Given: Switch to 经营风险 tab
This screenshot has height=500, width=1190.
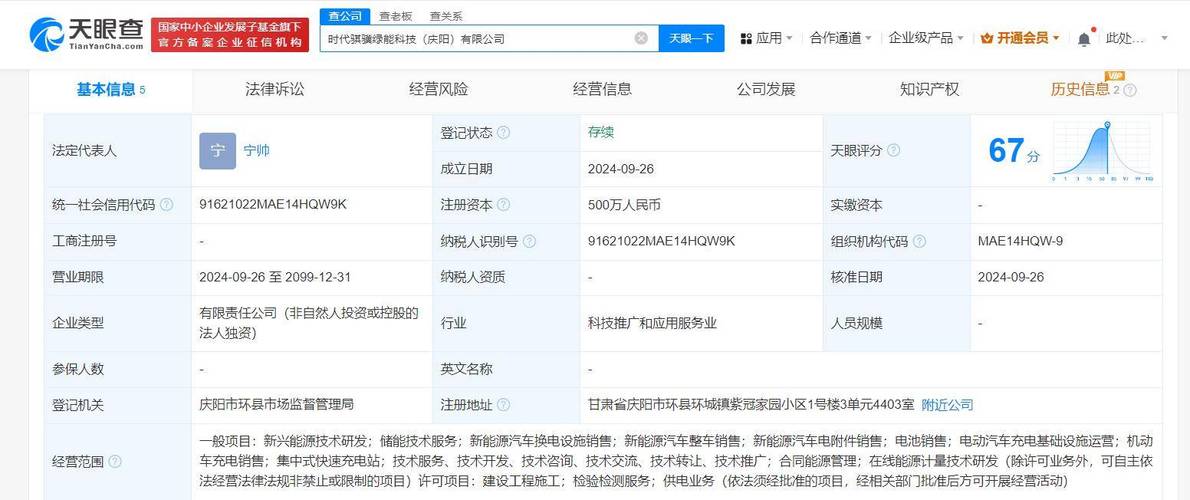Looking at the screenshot, I should (439, 90).
